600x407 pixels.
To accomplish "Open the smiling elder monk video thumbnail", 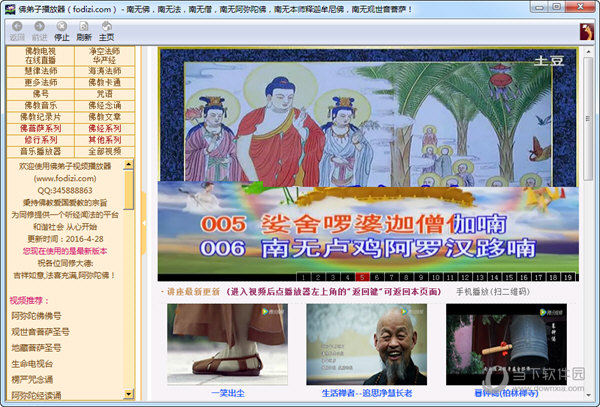I will (x=367, y=344).
